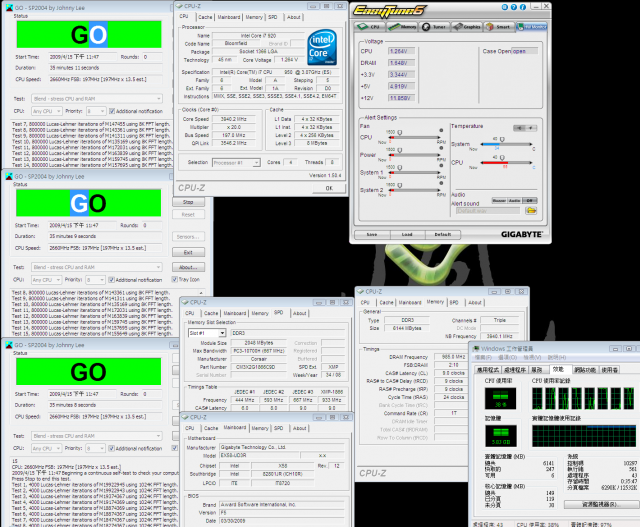This screenshot has height=527, width=640.
Task: Click the CPU temperature alert slider thumb
Action: [x=502, y=158]
